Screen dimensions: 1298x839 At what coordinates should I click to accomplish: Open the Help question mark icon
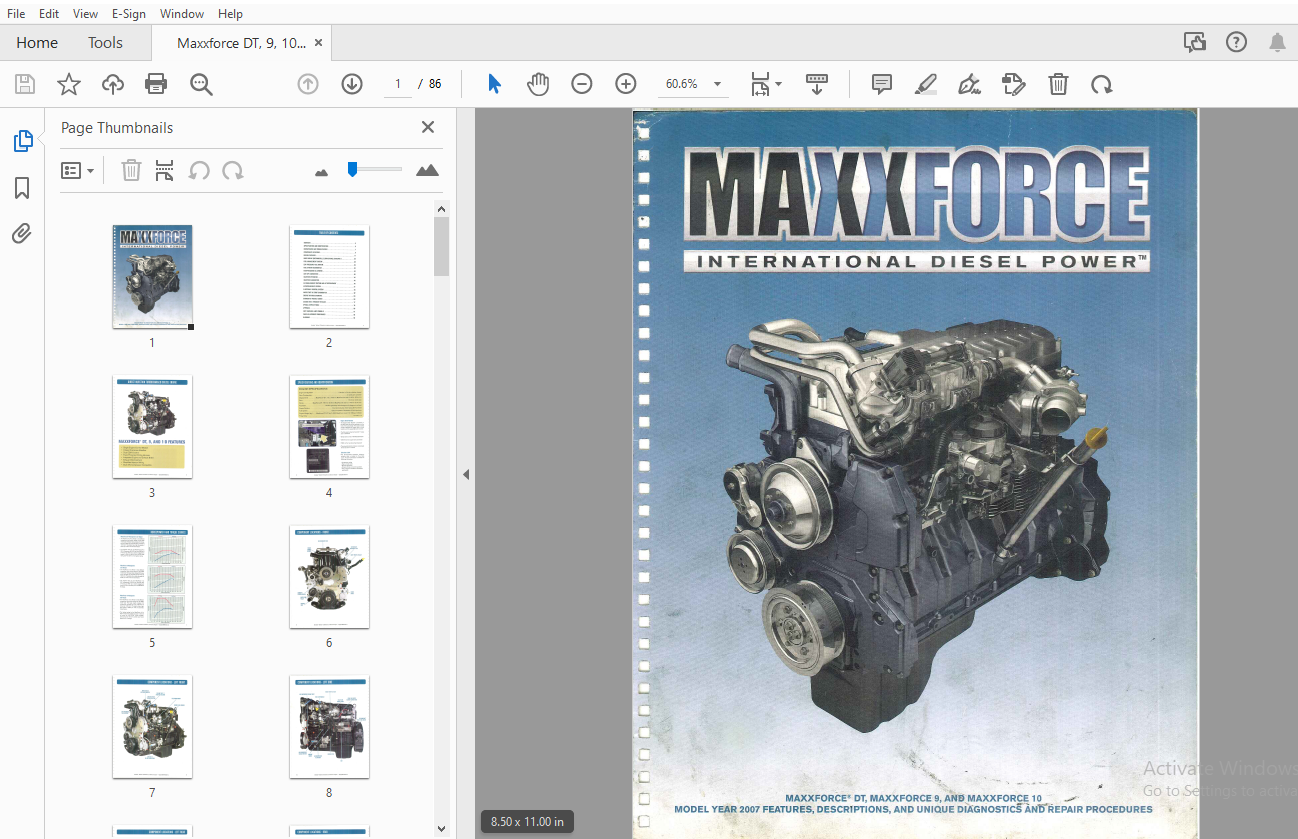[x=1237, y=42]
